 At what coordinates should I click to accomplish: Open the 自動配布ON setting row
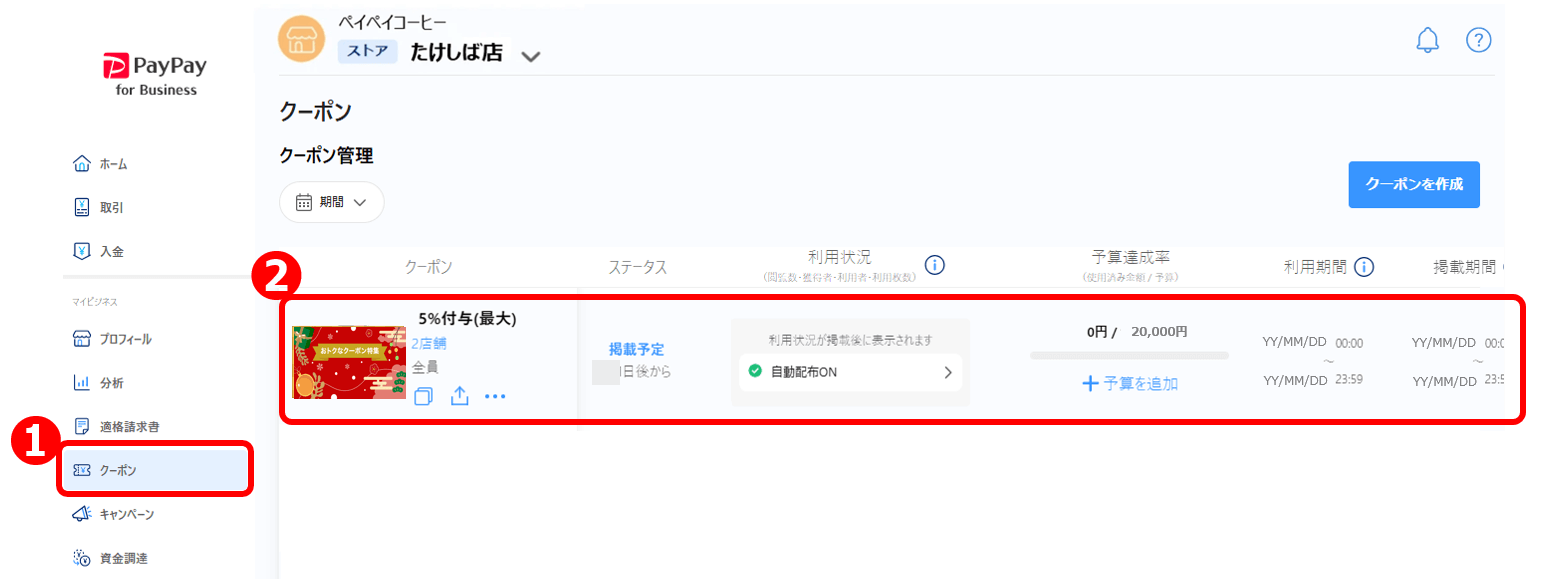coord(850,372)
